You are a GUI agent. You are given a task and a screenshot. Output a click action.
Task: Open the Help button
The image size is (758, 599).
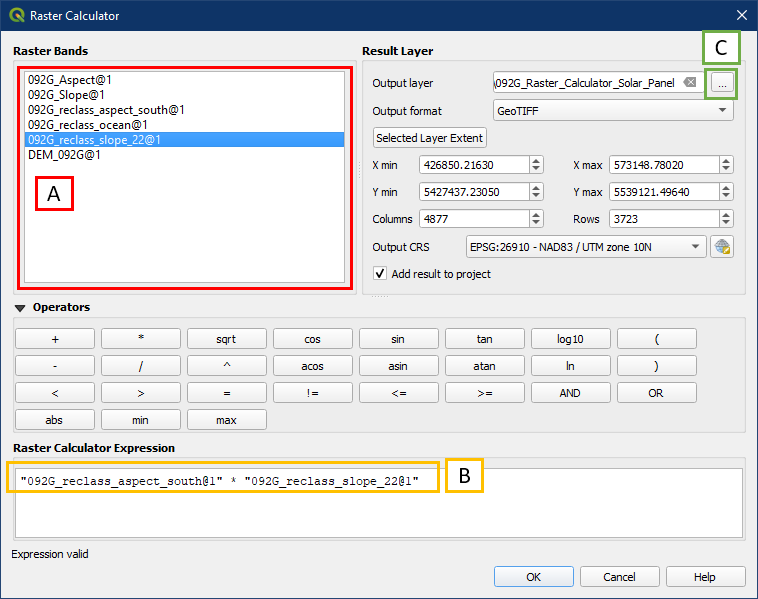(705, 577)
